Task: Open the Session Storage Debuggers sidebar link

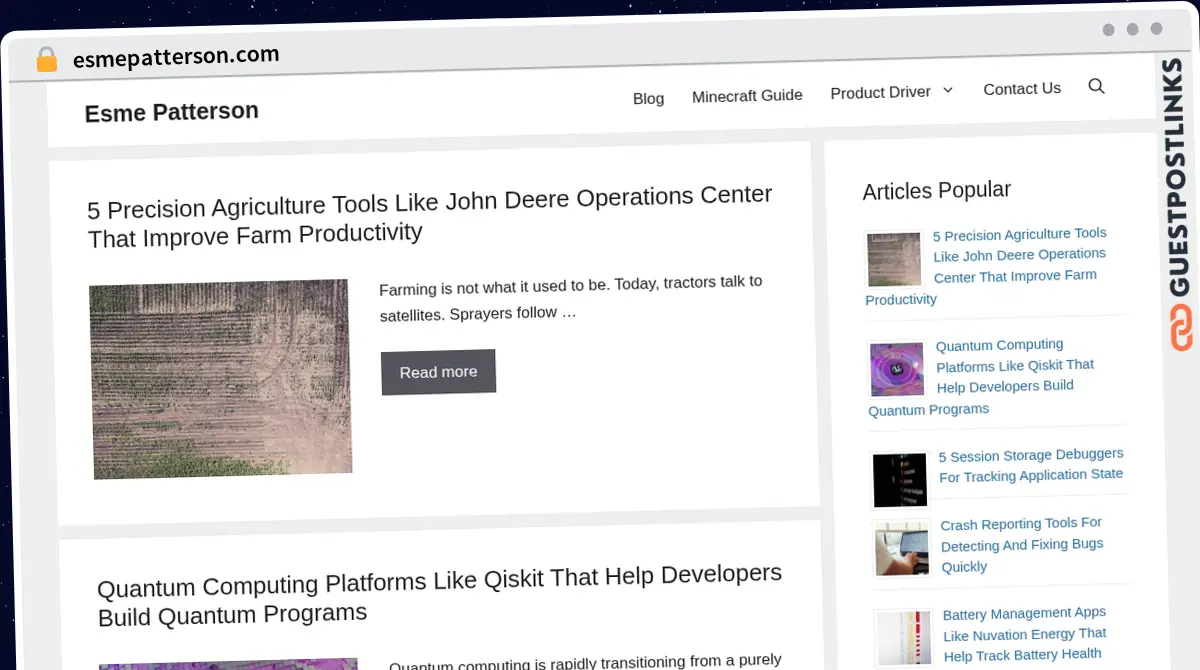Action: (1031, 465)
